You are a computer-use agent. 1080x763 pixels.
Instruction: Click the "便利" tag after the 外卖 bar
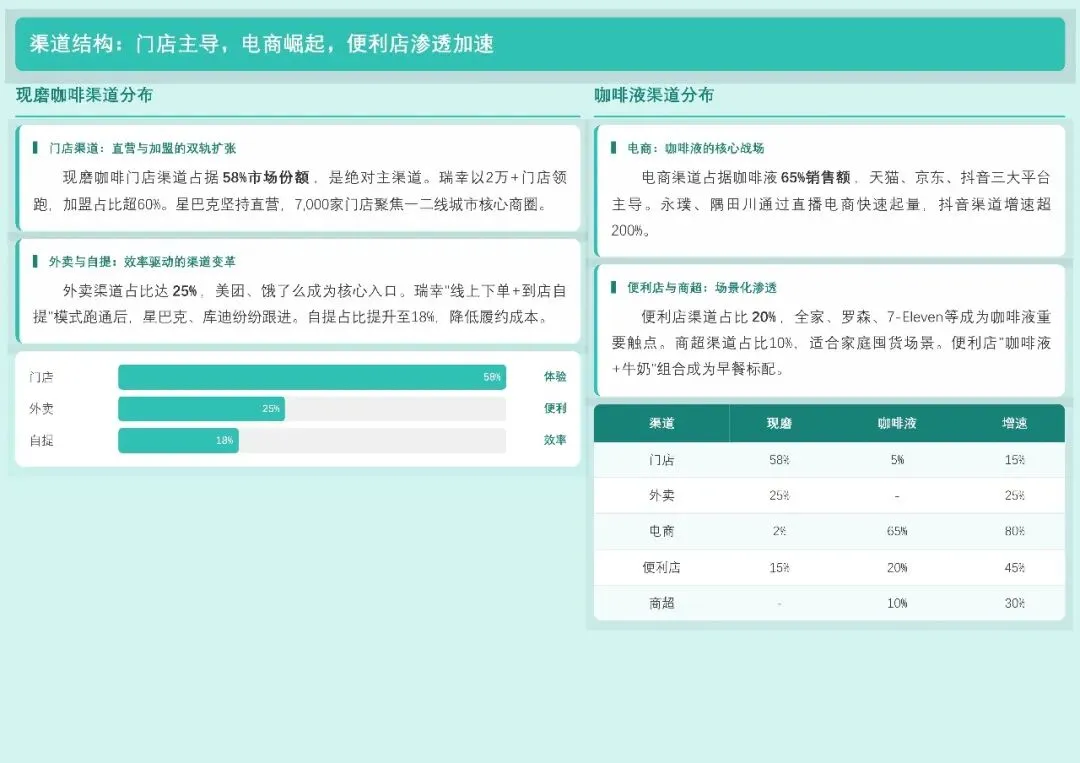click(554, 408)
